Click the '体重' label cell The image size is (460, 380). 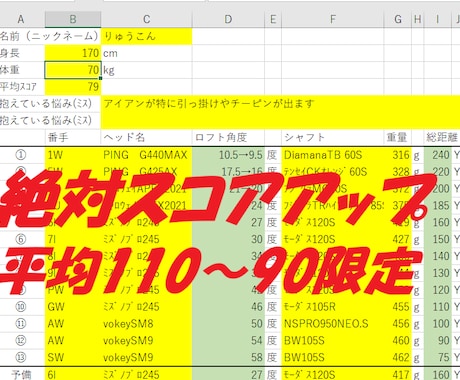pyautogui.click(x=22, y=70)
